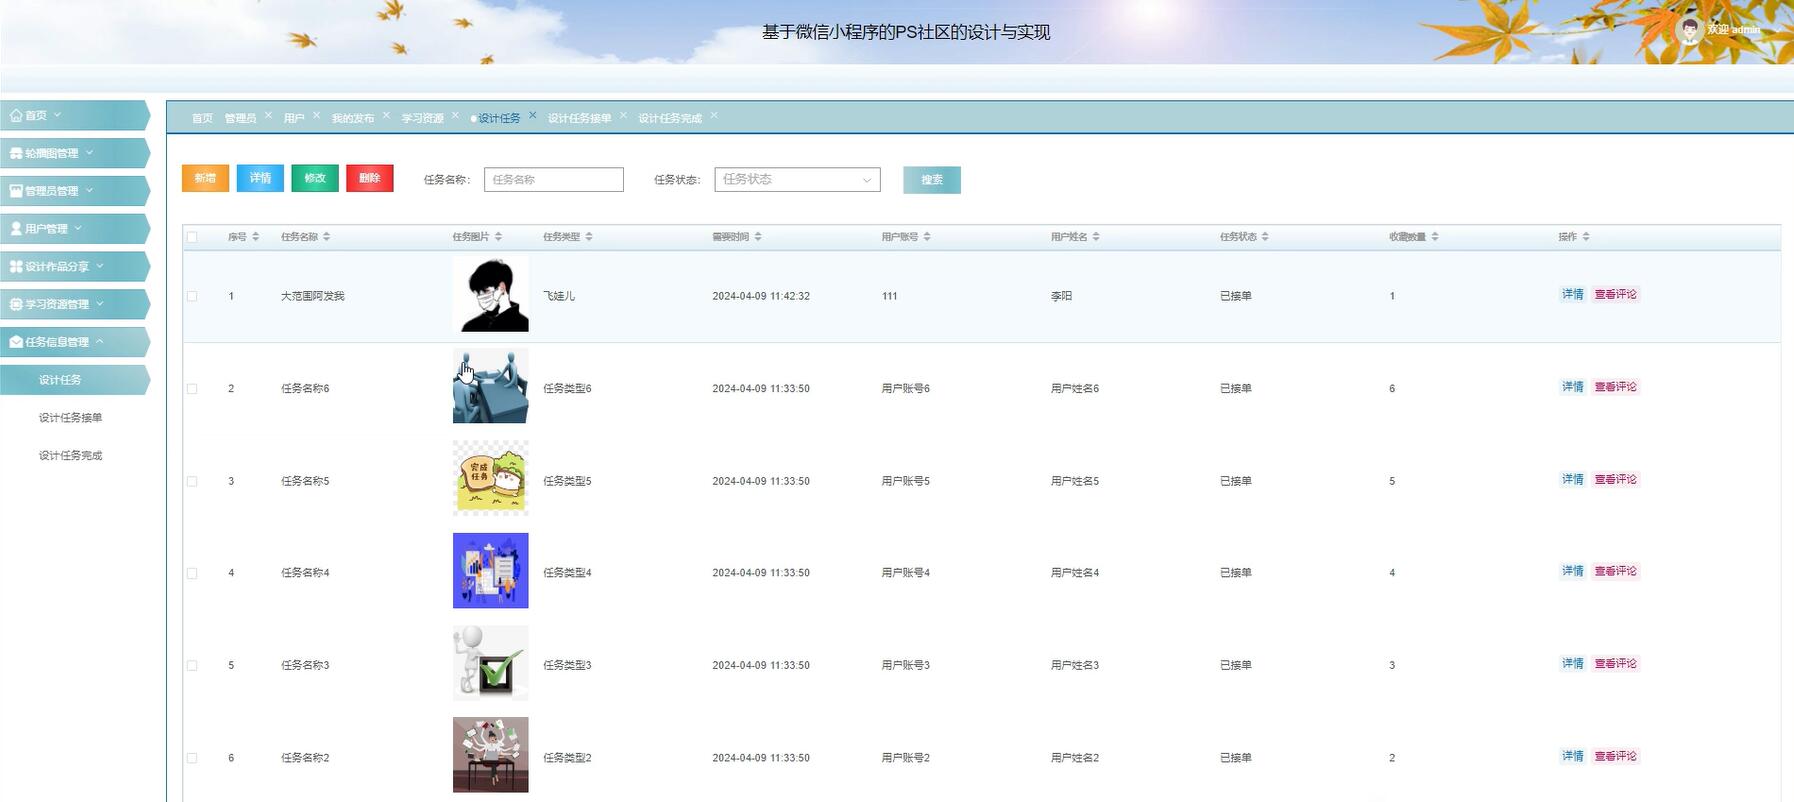
Task: Click the admin avatar icon at top right
Action: pyautogui.click(x=1689, y=30)
